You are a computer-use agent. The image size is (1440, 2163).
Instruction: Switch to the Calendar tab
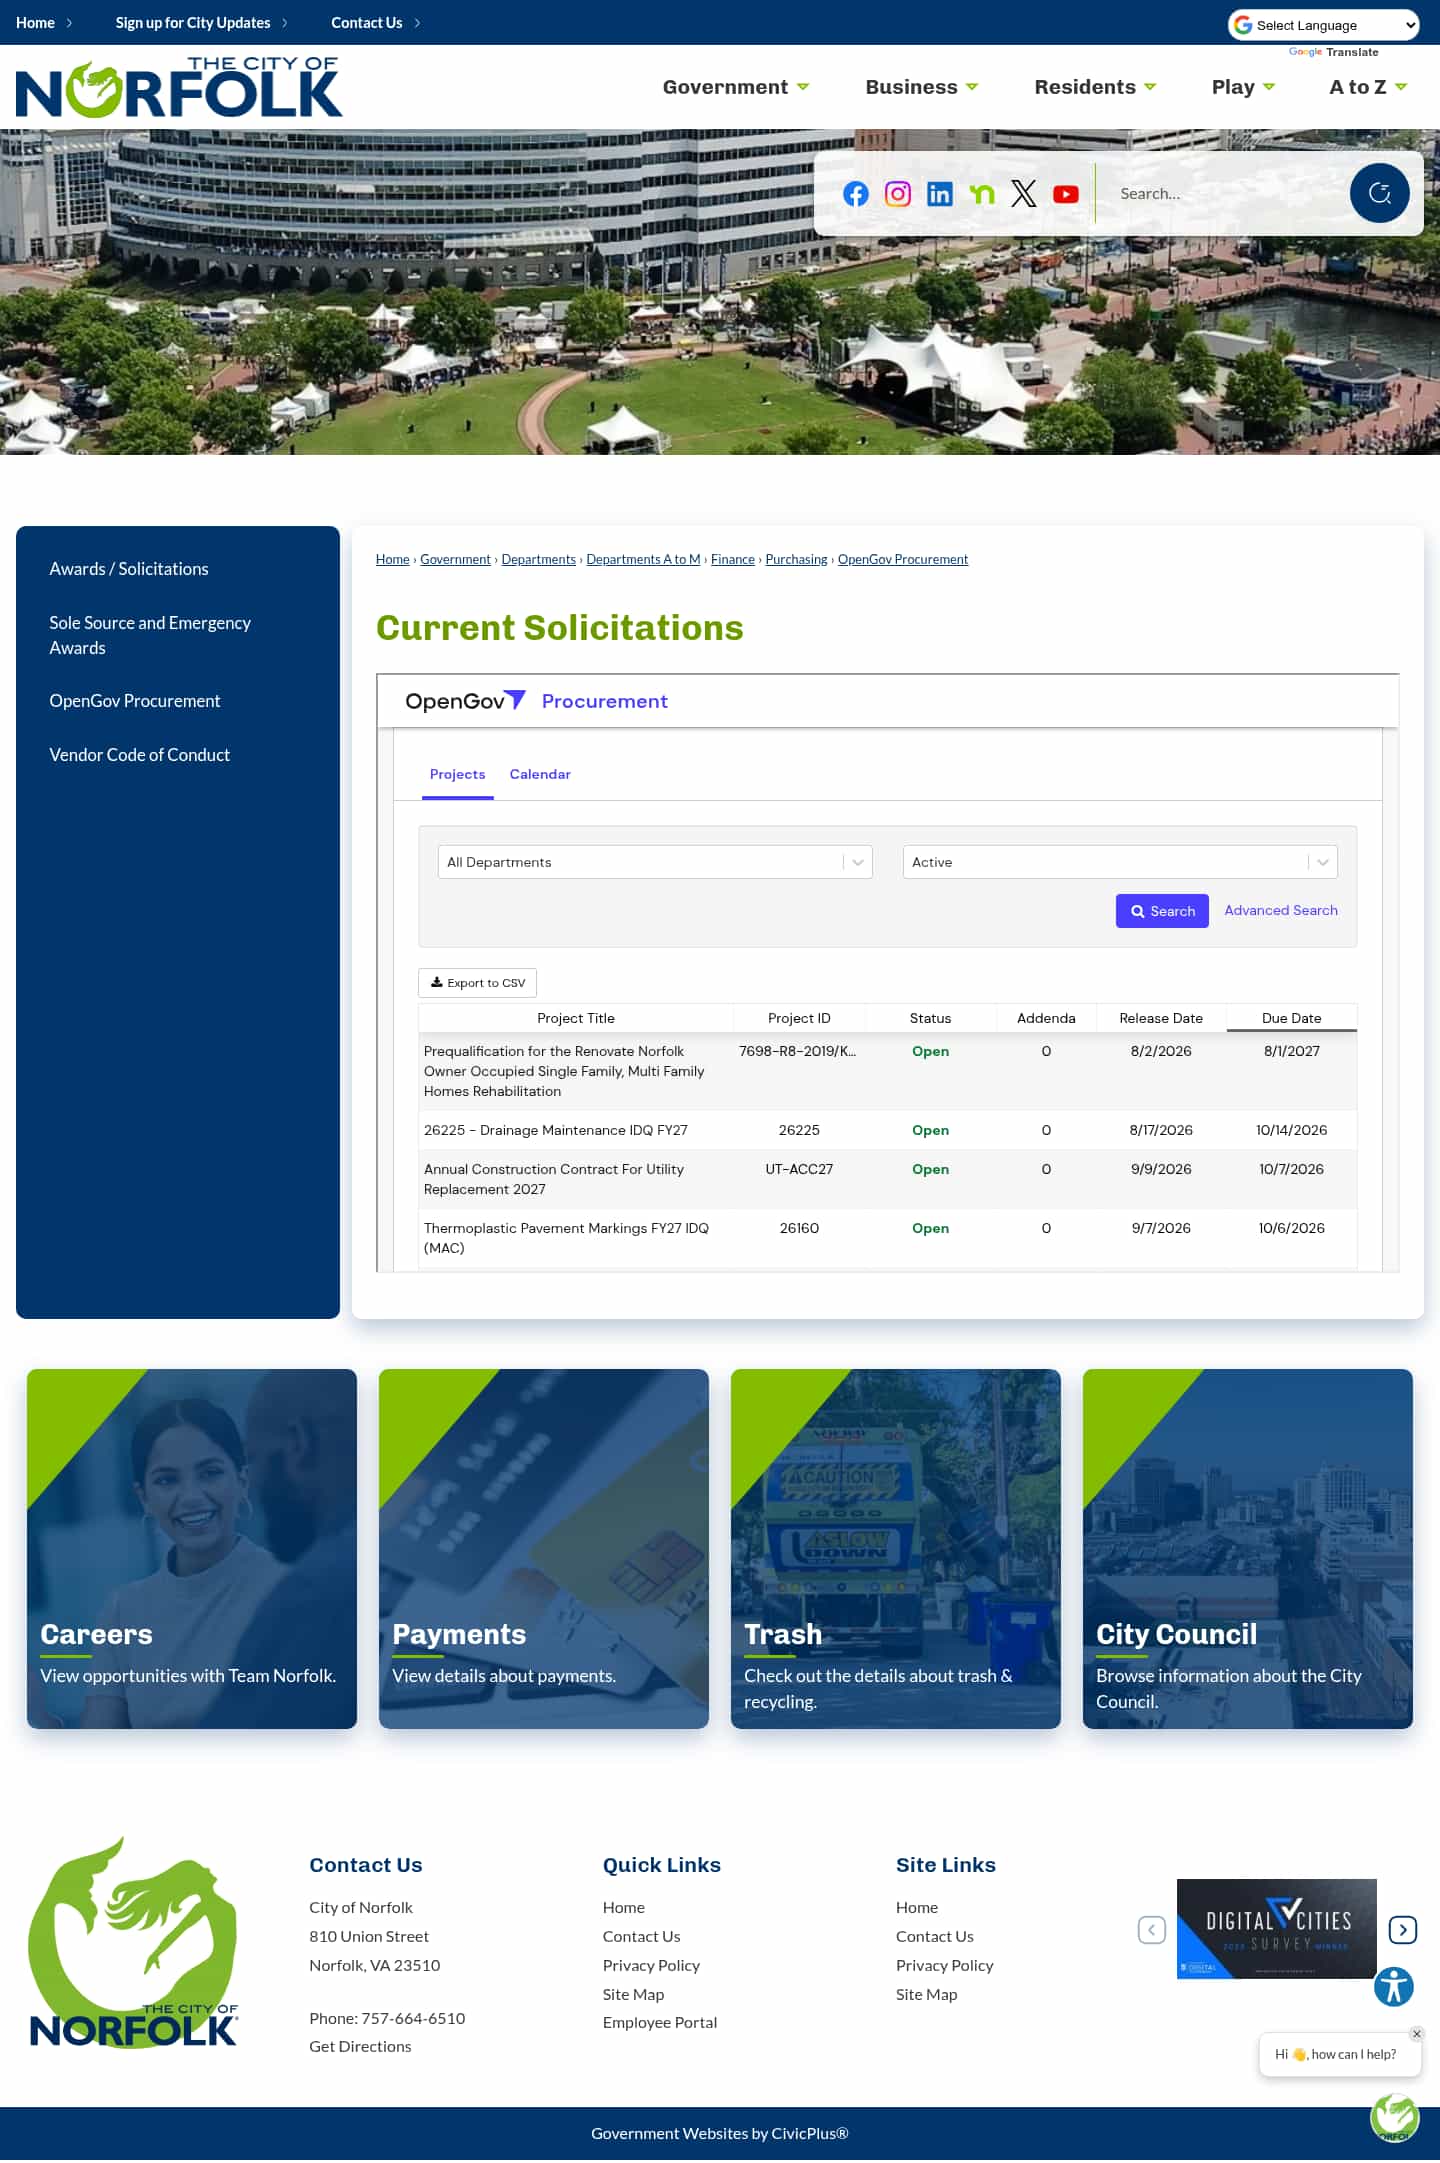click(540, 774)
